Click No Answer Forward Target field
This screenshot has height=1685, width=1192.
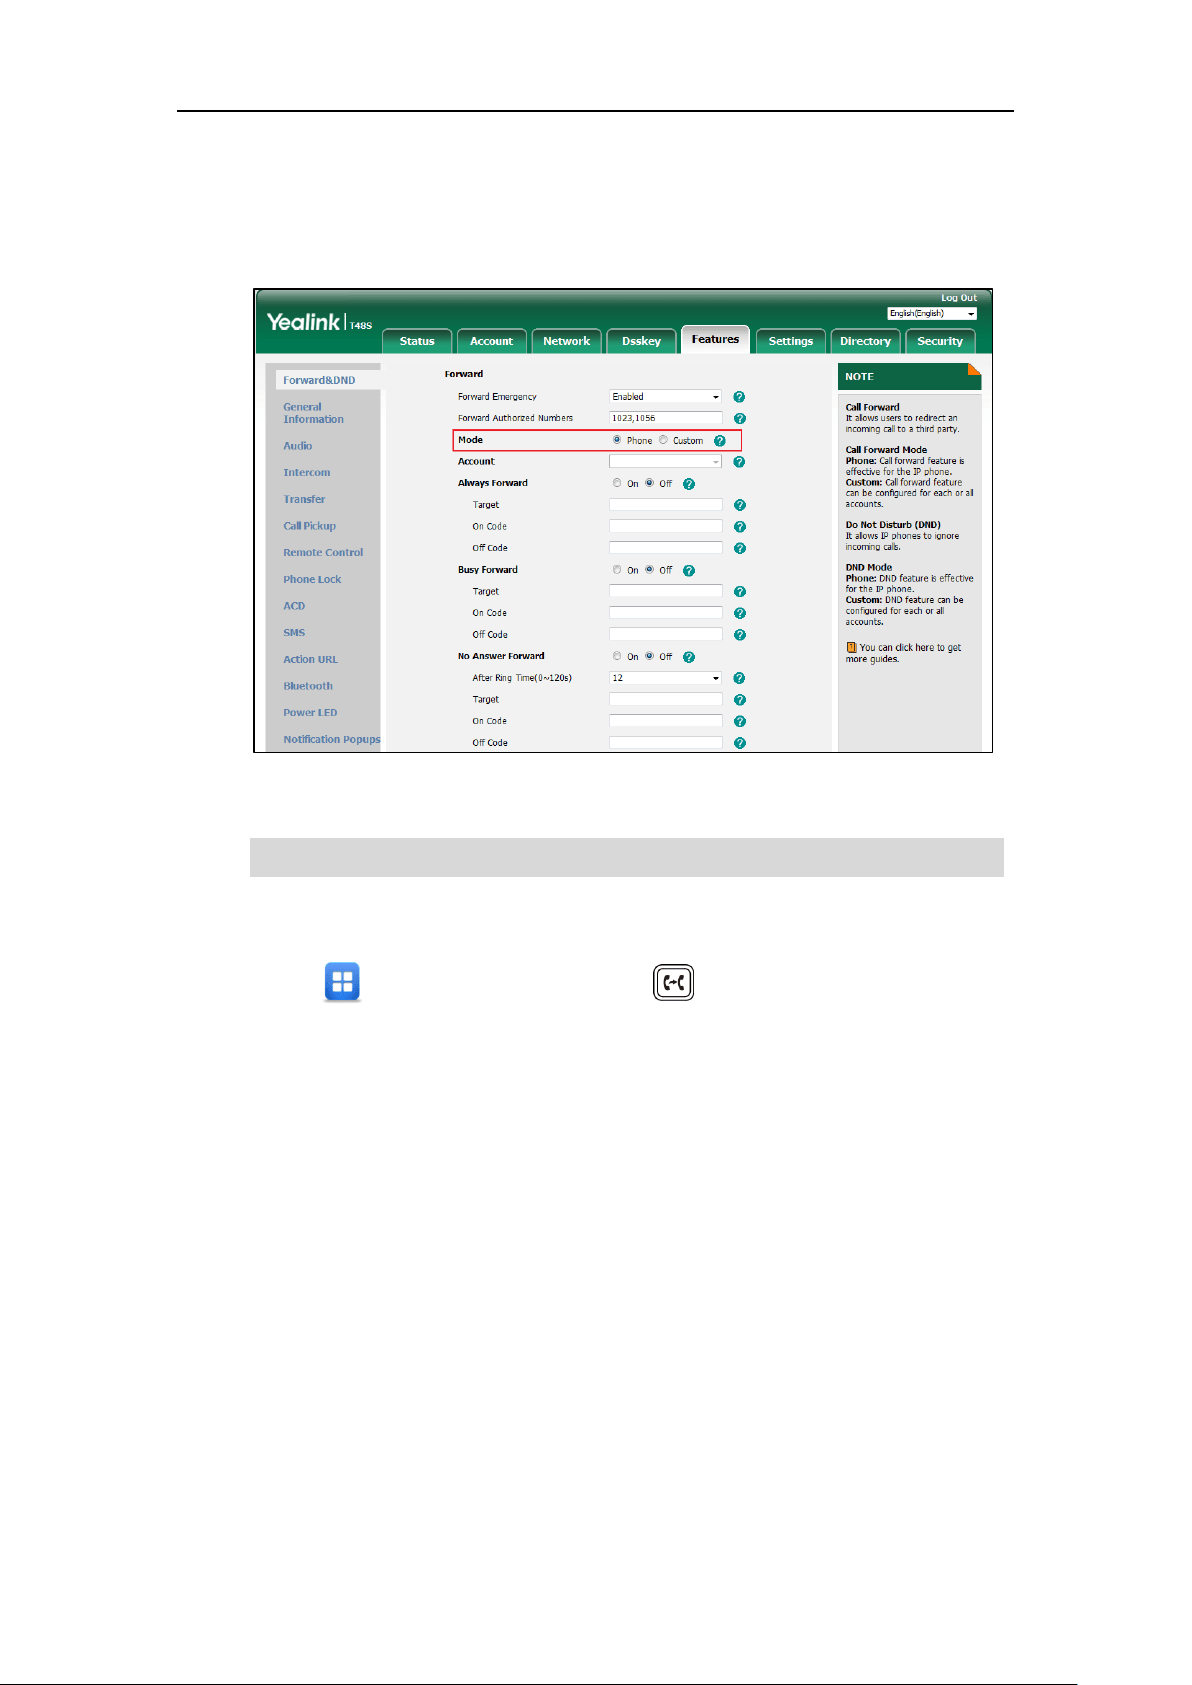[x=665, y=700]
